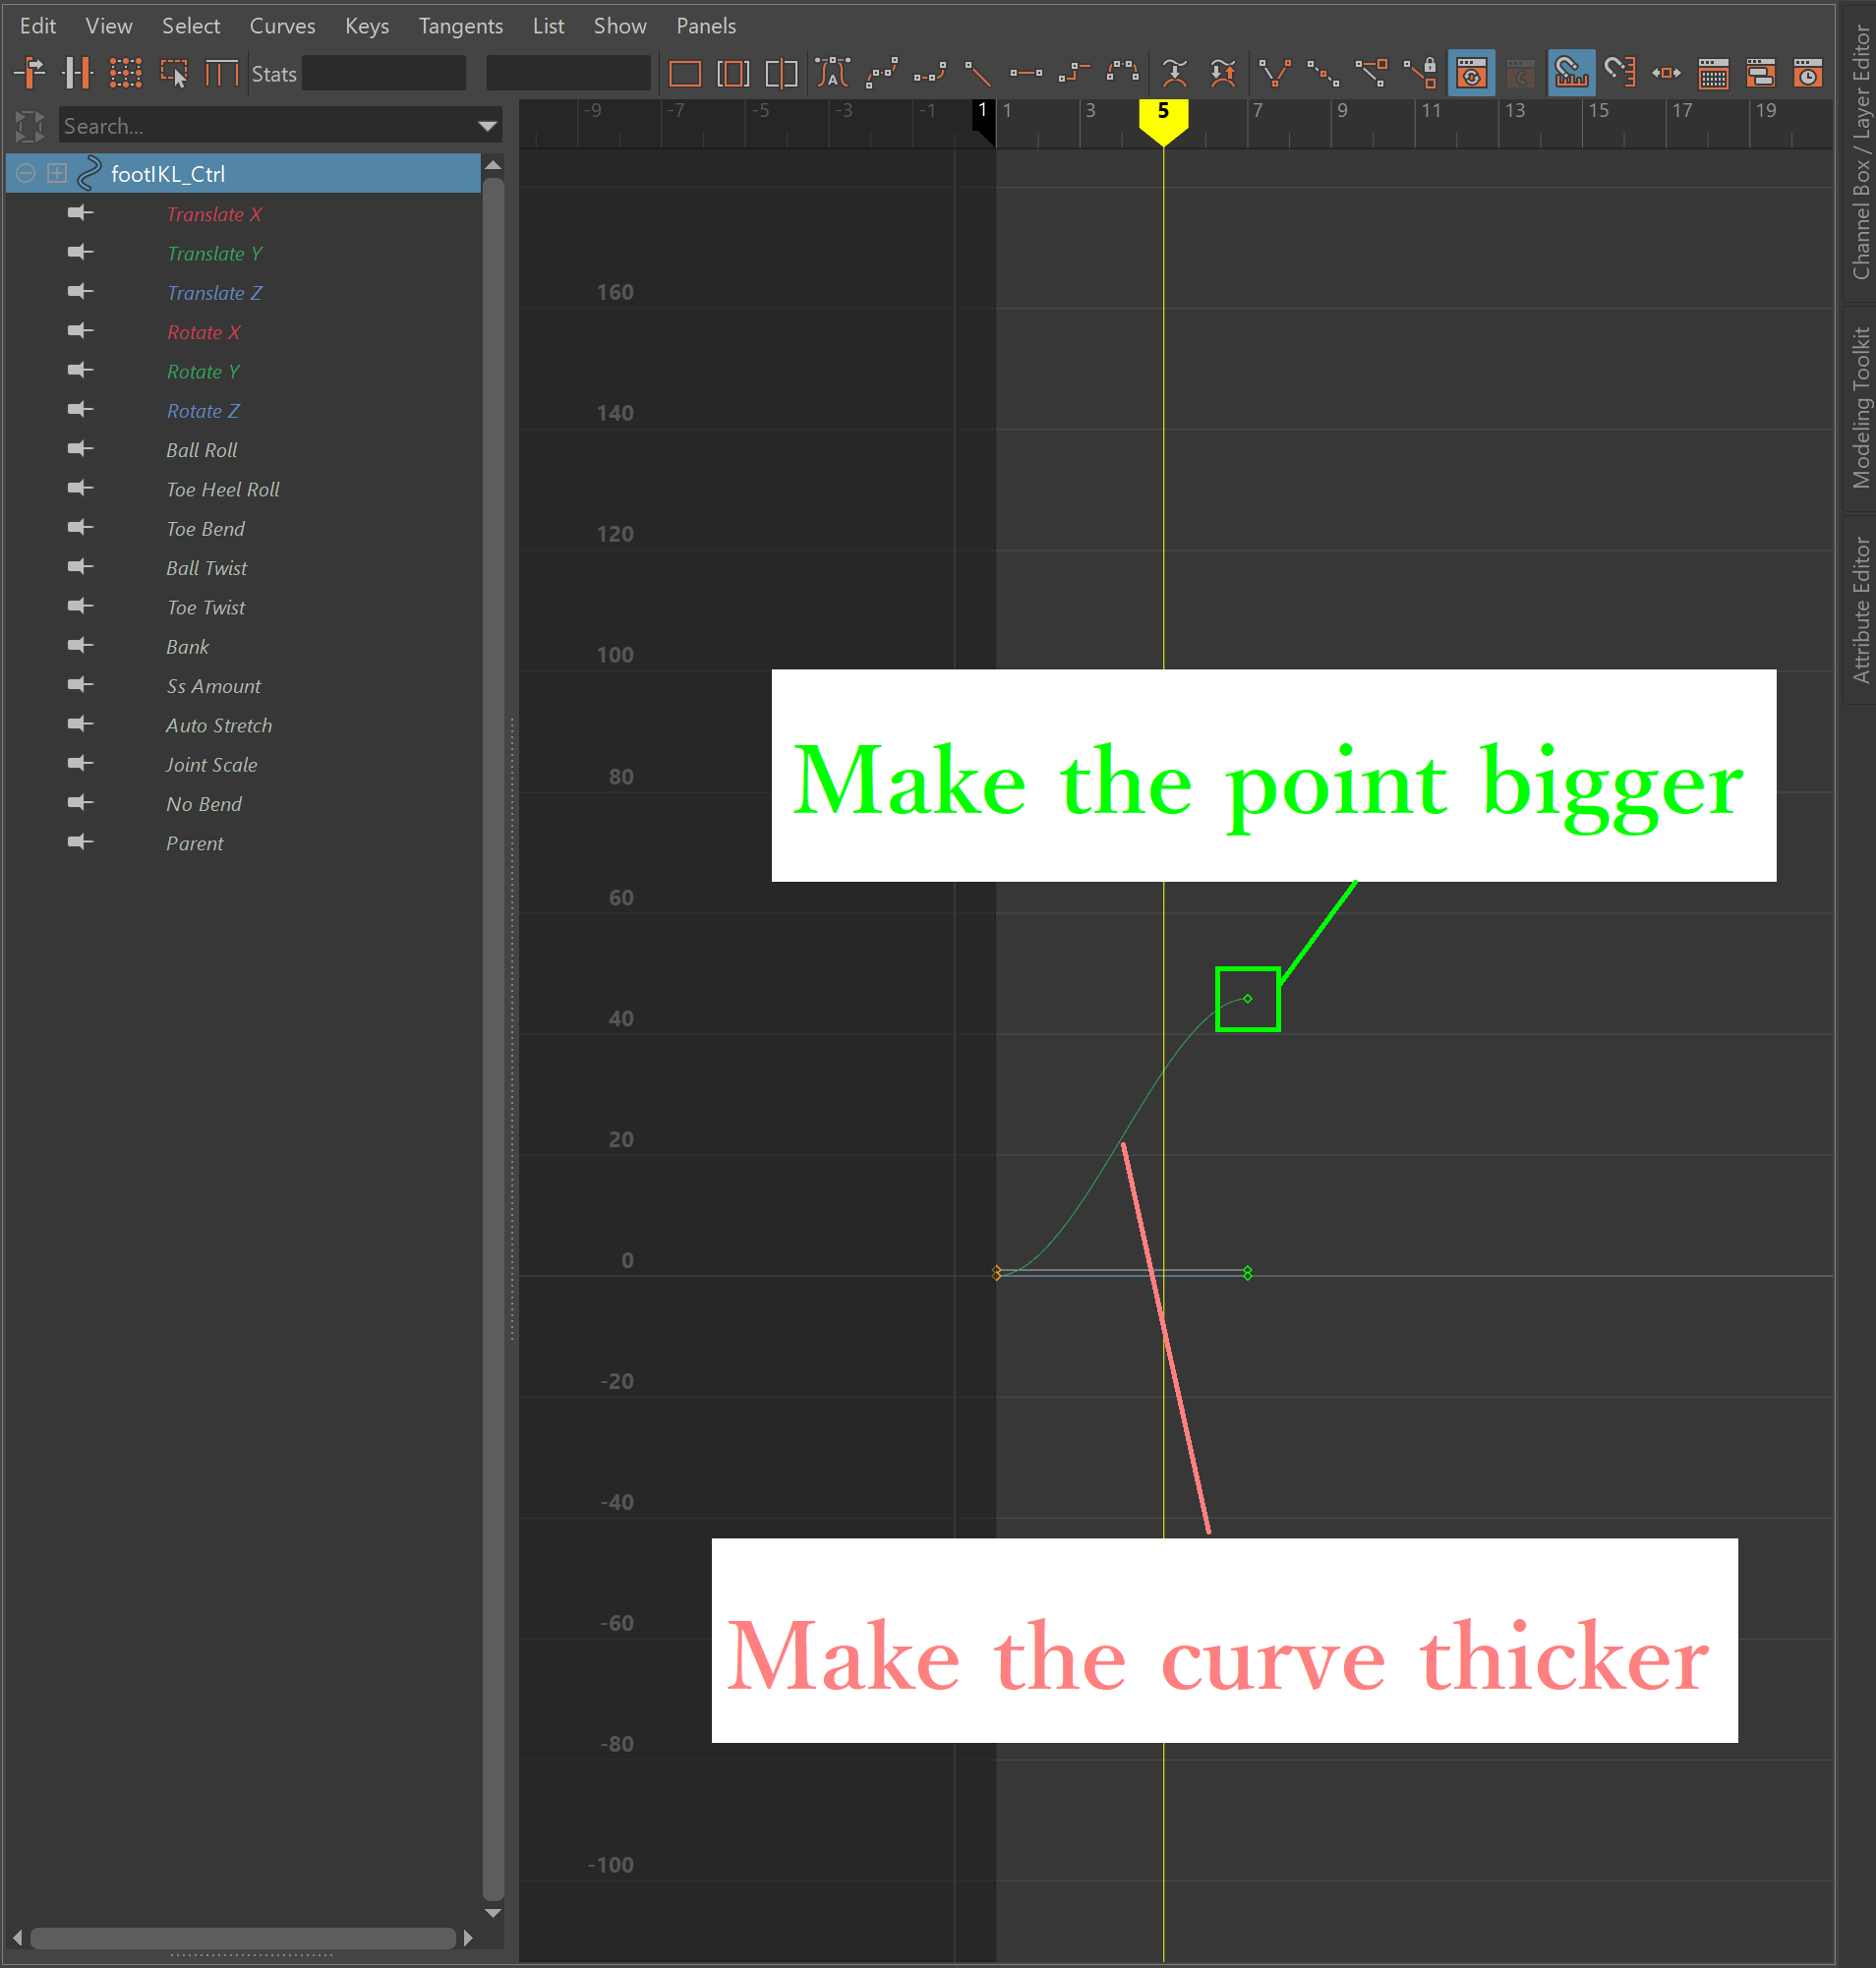Toggle value snapping
The width and height of the screenshot is (1876, 1968).
(x=1621, y=72)
